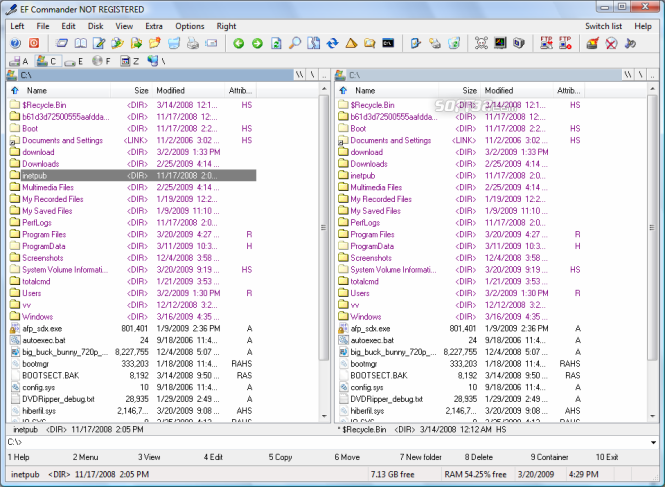Switch to drive Z
Screen dimensions: 665x487
(x=130, y=62)
